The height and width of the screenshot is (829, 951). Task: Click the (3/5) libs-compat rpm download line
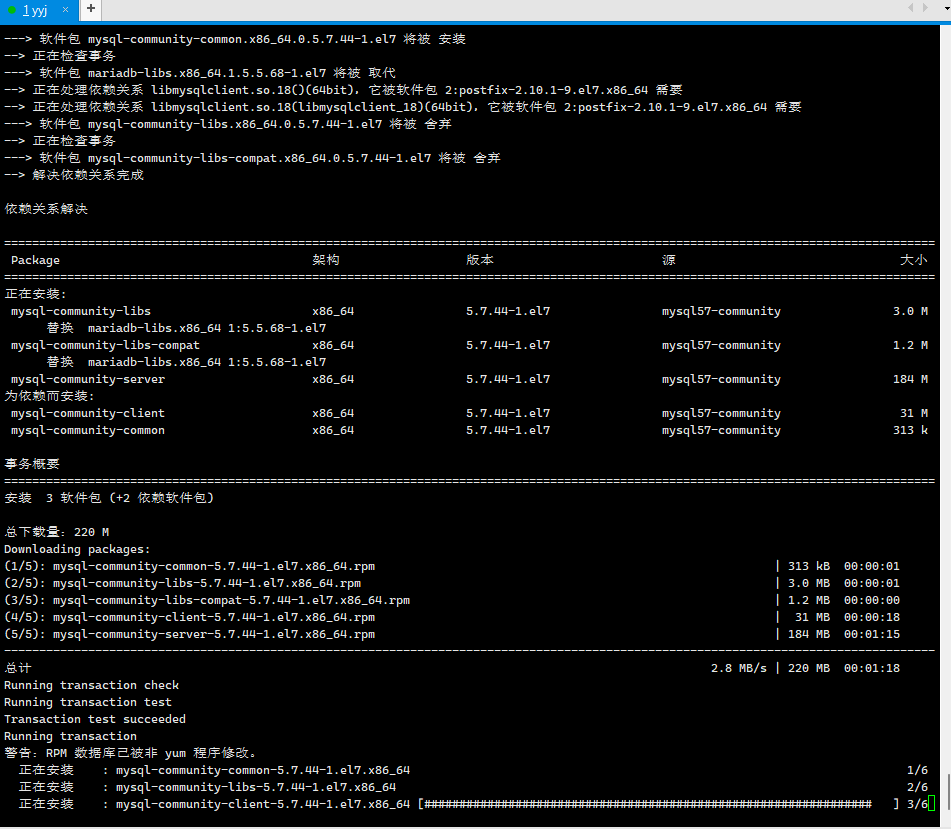pos(452,600)
